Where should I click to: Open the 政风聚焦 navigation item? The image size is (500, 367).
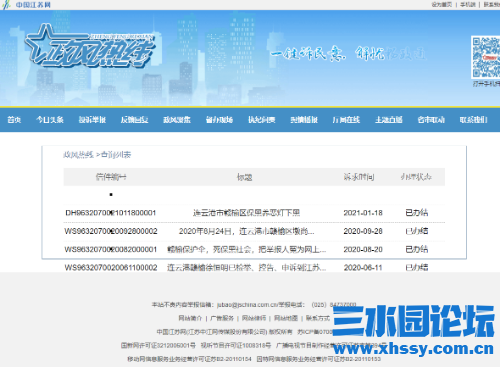pos(177,120)
